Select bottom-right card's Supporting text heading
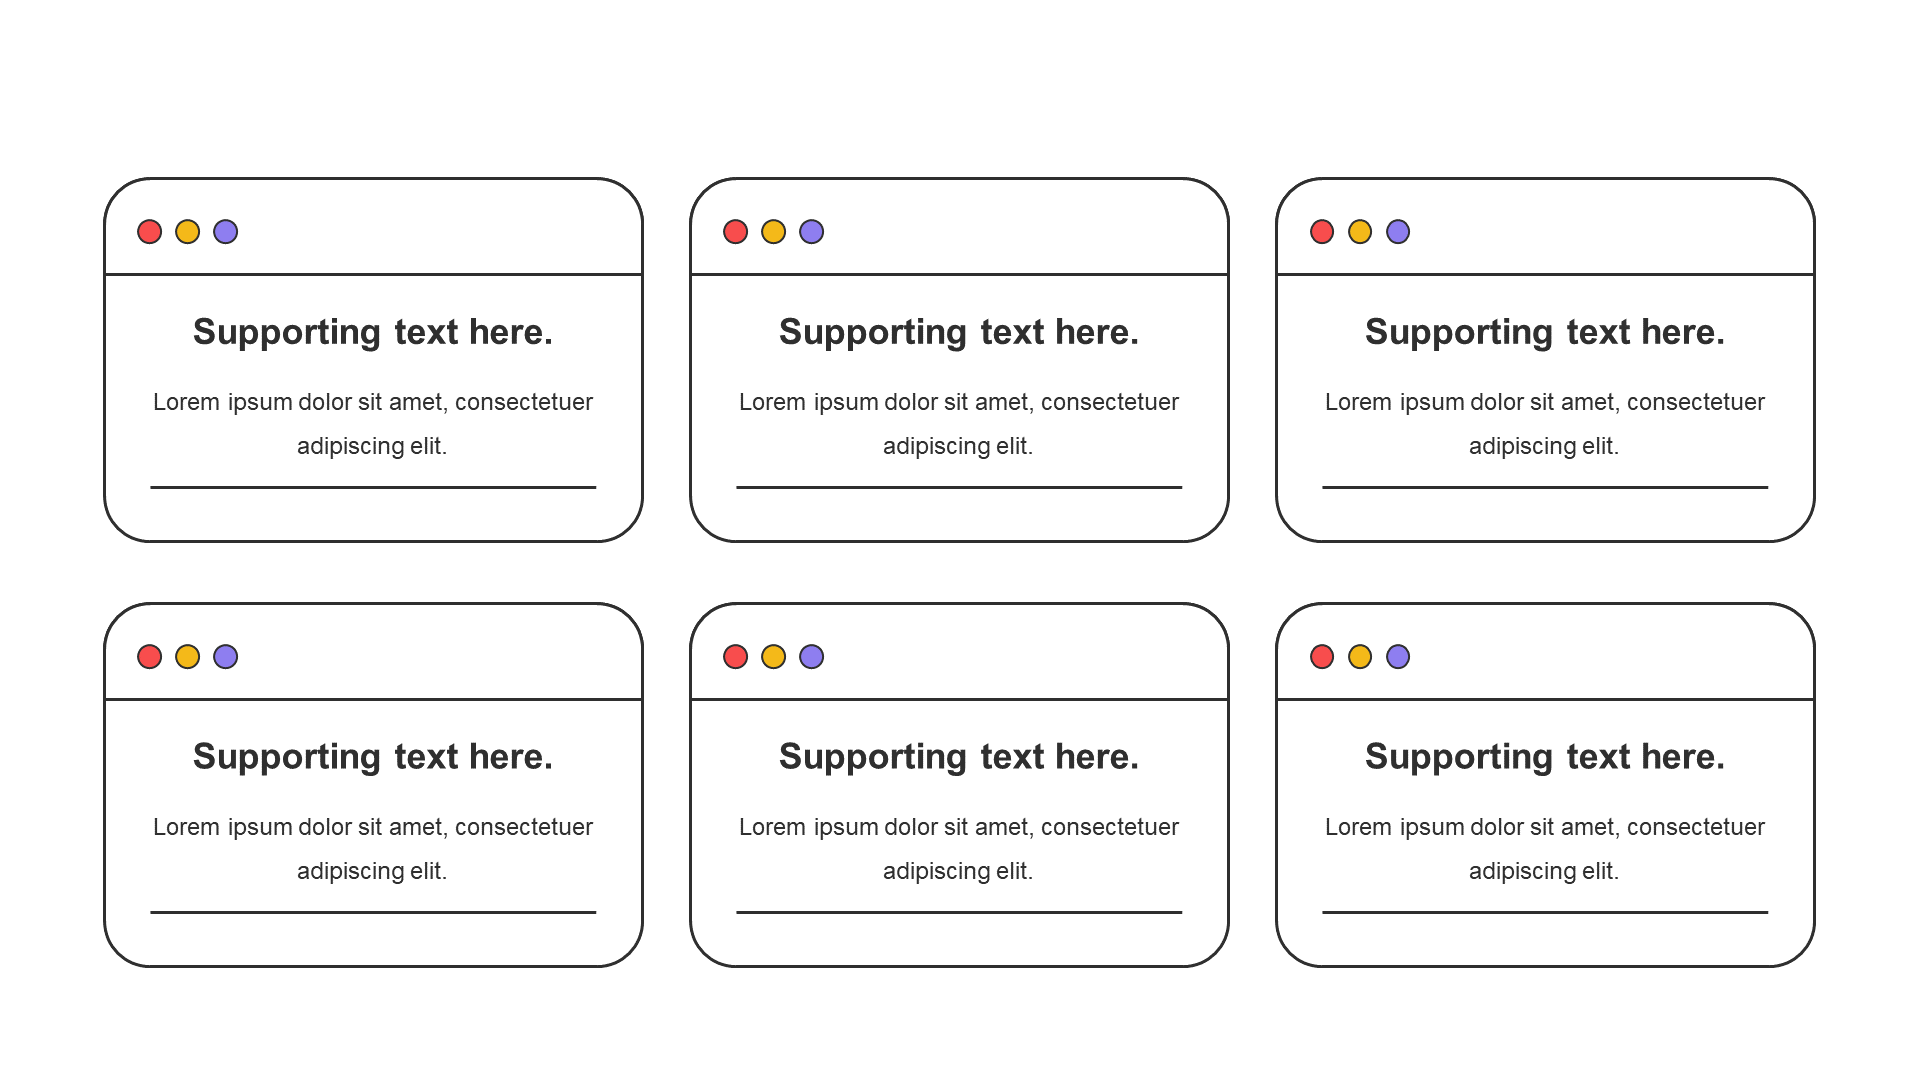Viewport: 1920px width, 1080px height. tap(1545, 757)
